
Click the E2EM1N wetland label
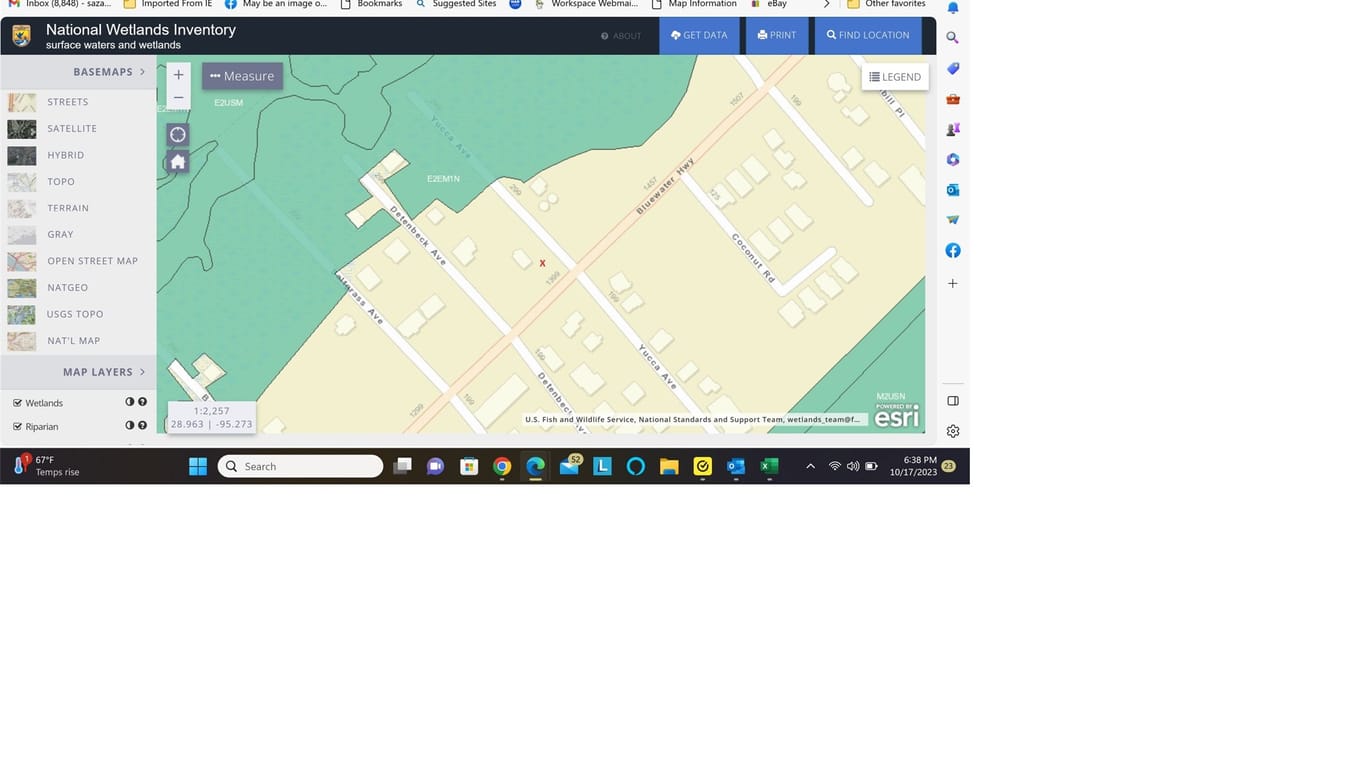click(443, 179)
